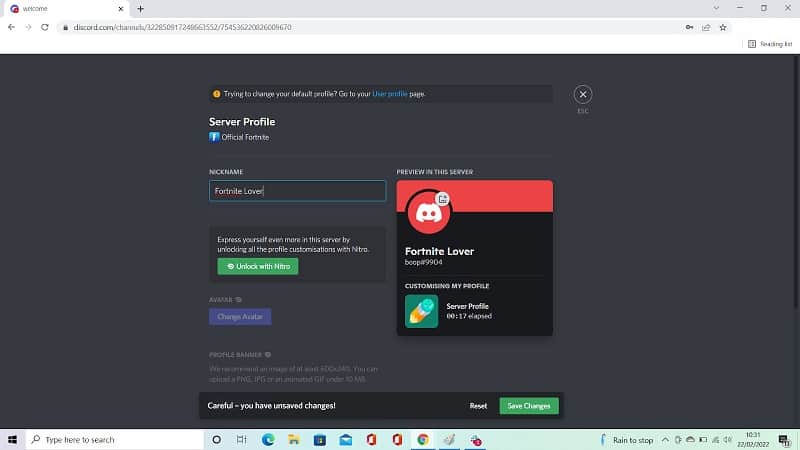Click the page vertical scrollbar
This screenshot has width=800, height=450.
point(796,181)
